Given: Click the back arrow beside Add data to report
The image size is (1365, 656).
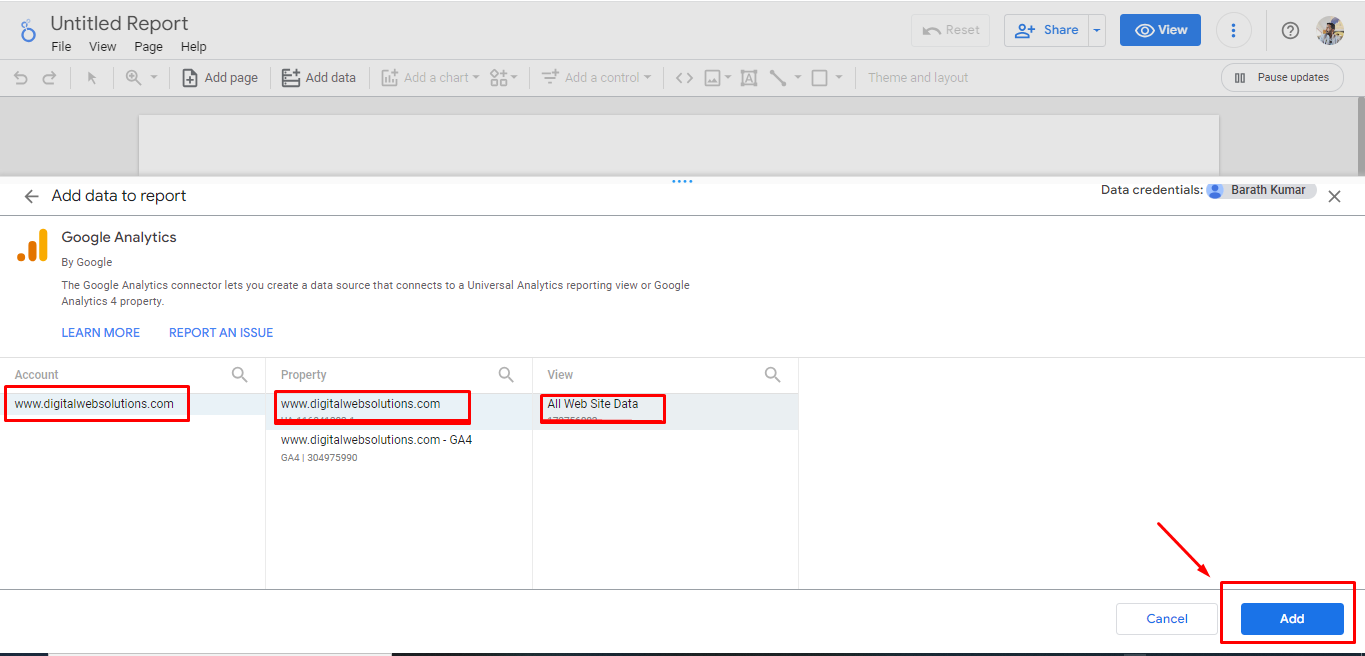Looking at the screenshot, I should [x=32, y=196].
